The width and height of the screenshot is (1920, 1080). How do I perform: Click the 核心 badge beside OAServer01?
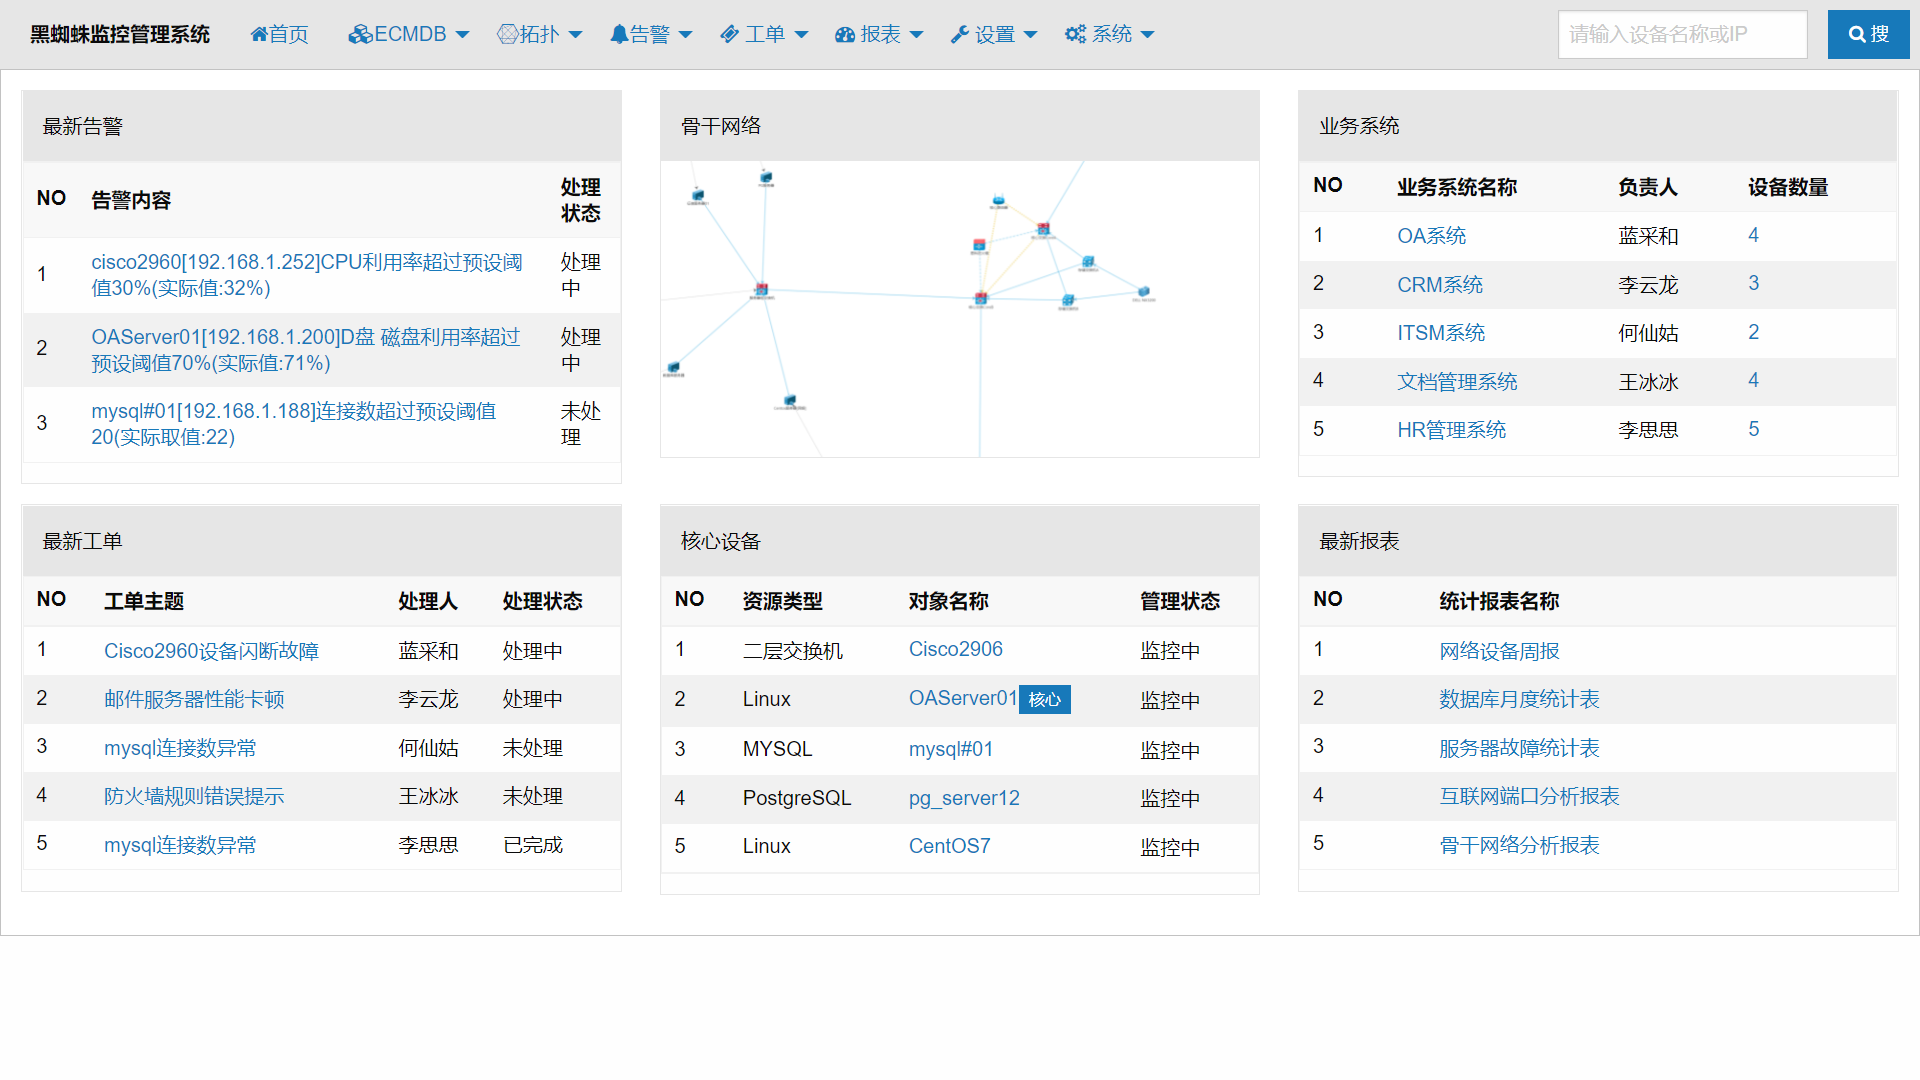(1044, 699)
